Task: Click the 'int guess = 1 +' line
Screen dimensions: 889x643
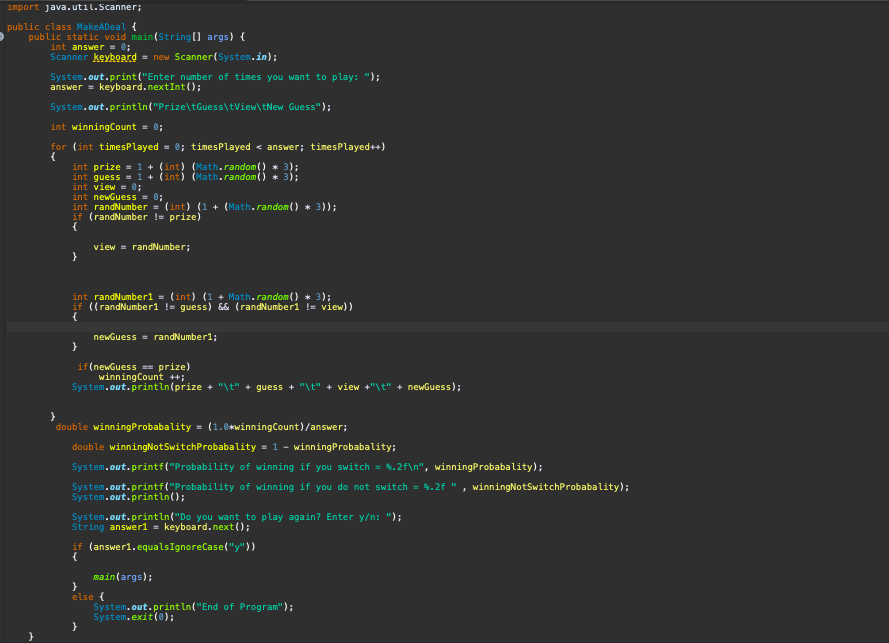Action: point(185,177)
